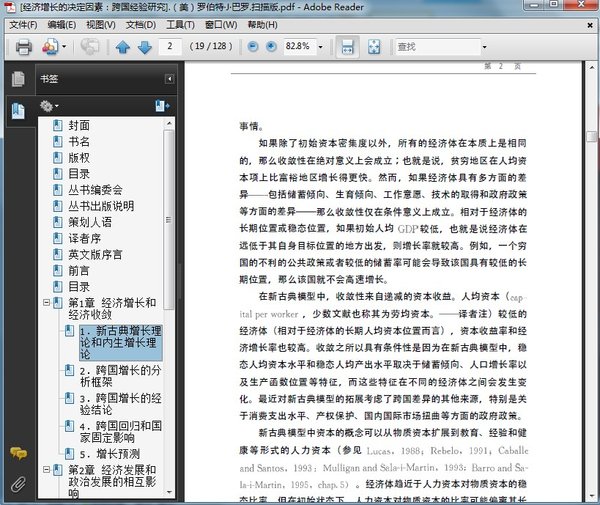This screenshot has height=505, width=600.
Task: Go to next page with down arrow
Action: 145,47
